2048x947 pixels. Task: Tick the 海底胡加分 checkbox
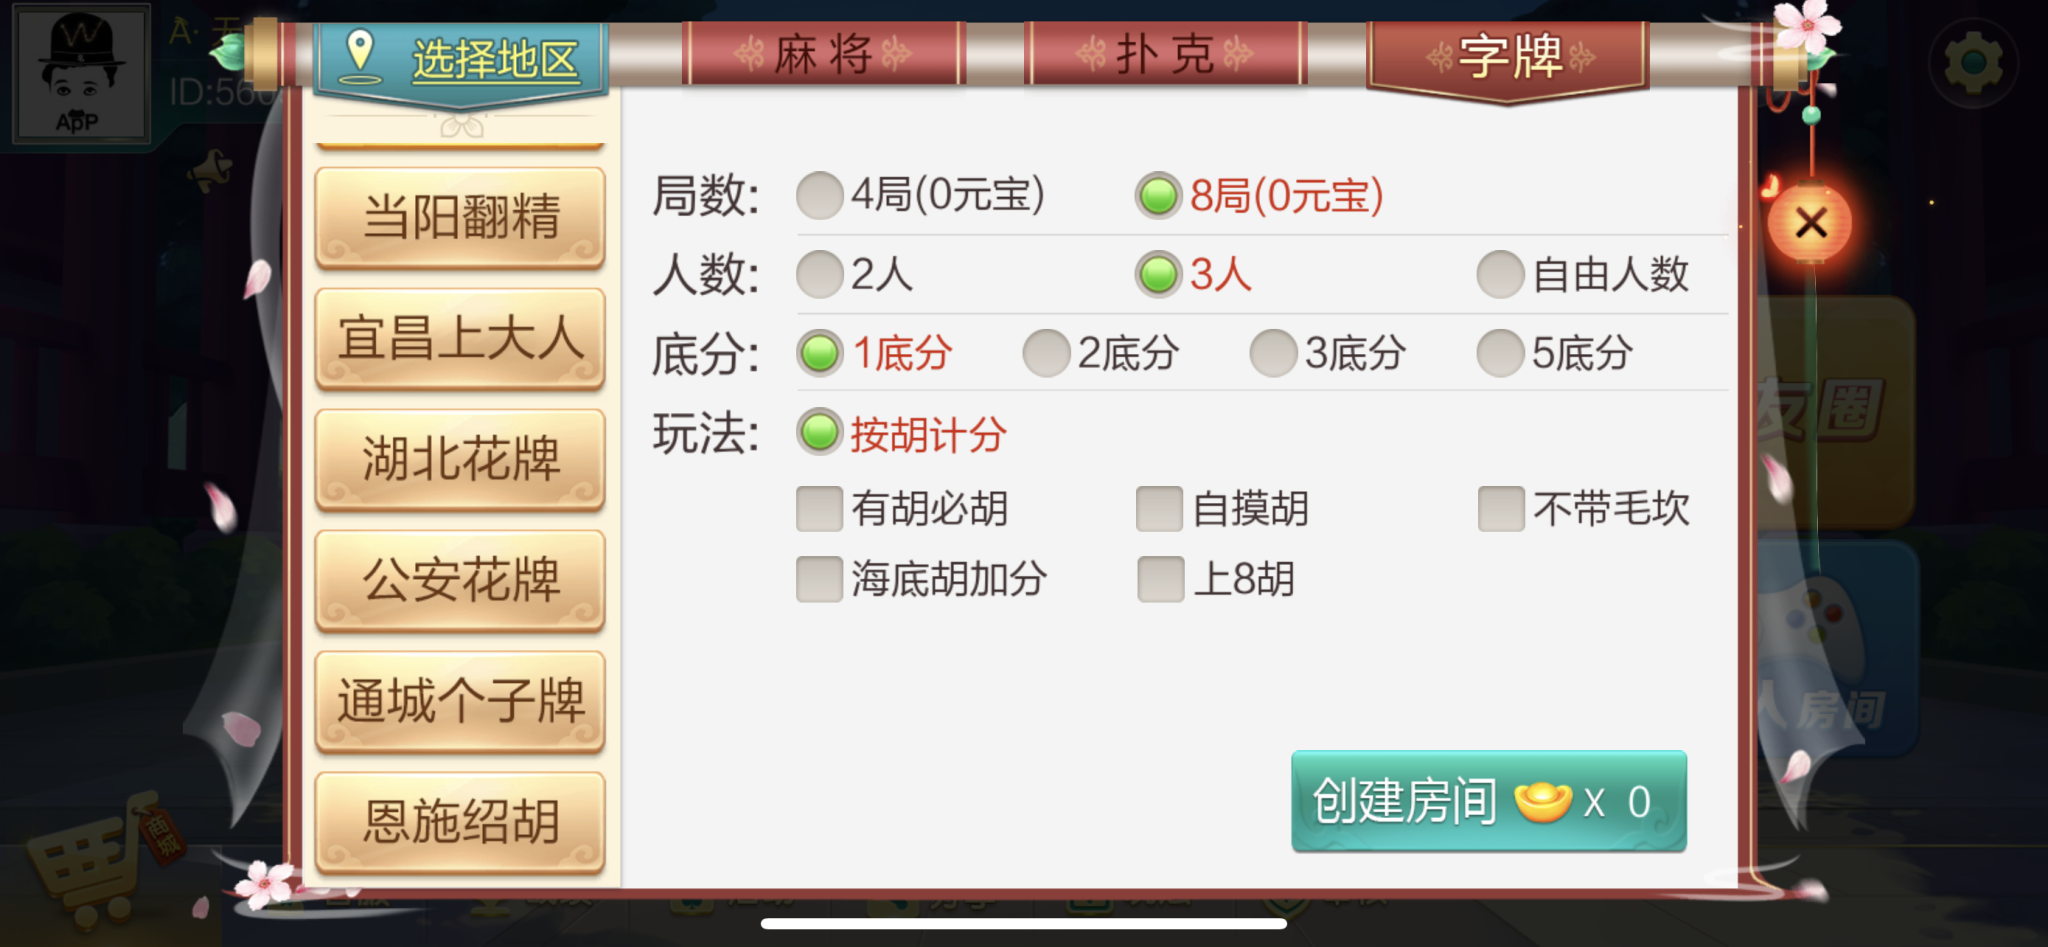coord(921,579)
